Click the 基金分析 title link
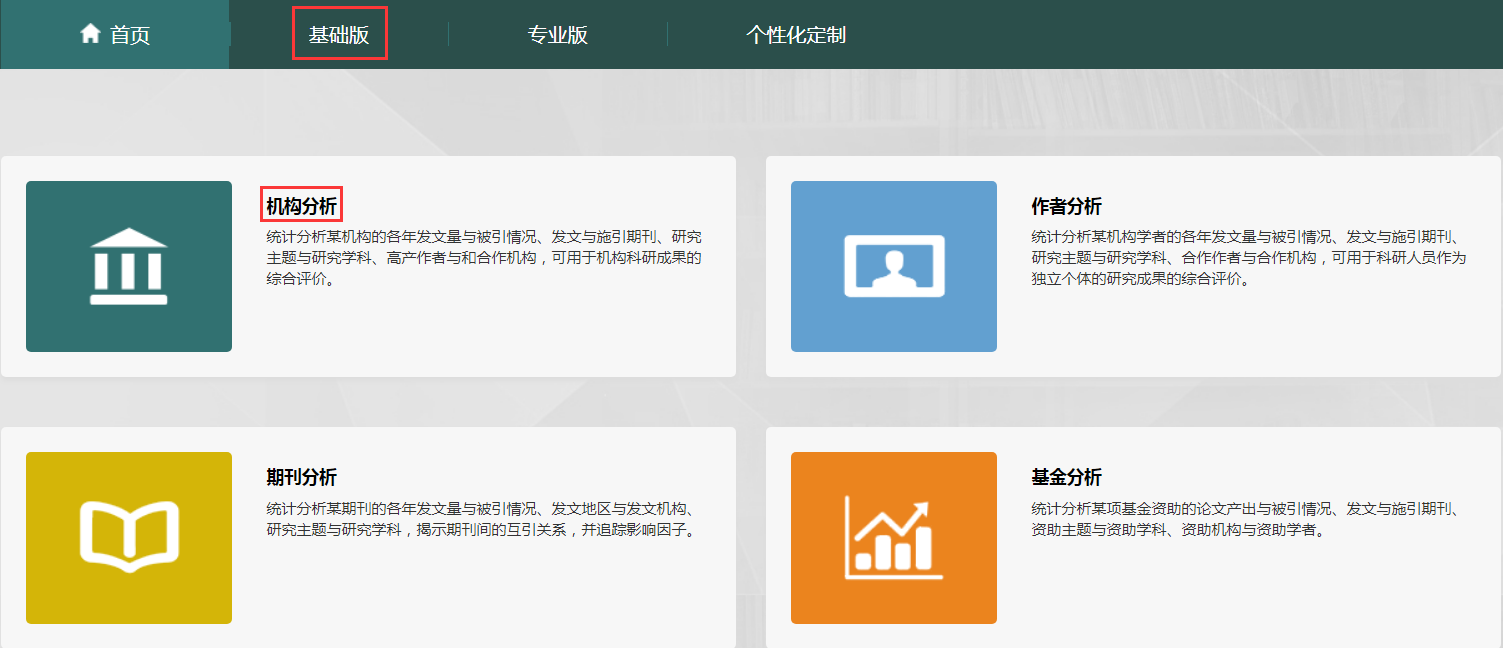 point(1066,477)
